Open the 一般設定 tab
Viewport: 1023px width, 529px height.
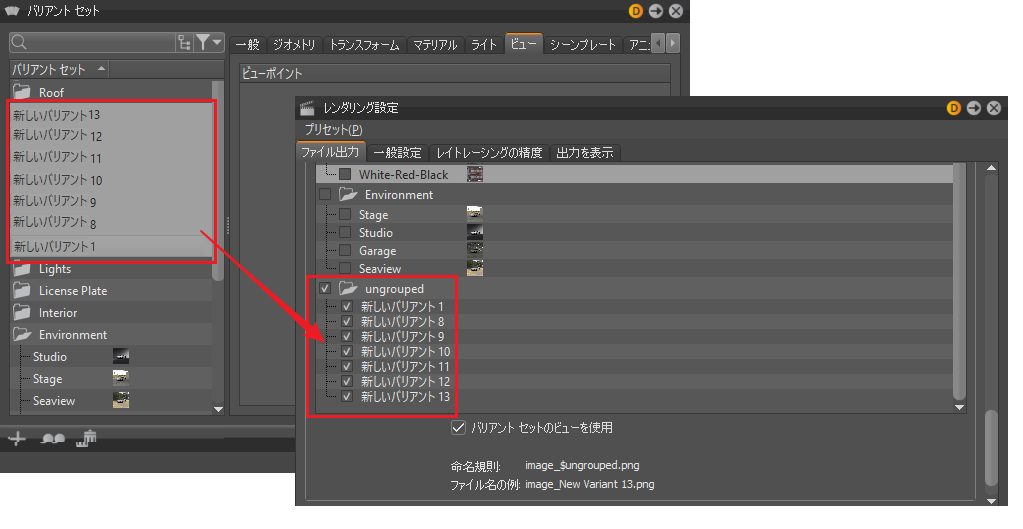pyautogui.click(x=397, y=153)
